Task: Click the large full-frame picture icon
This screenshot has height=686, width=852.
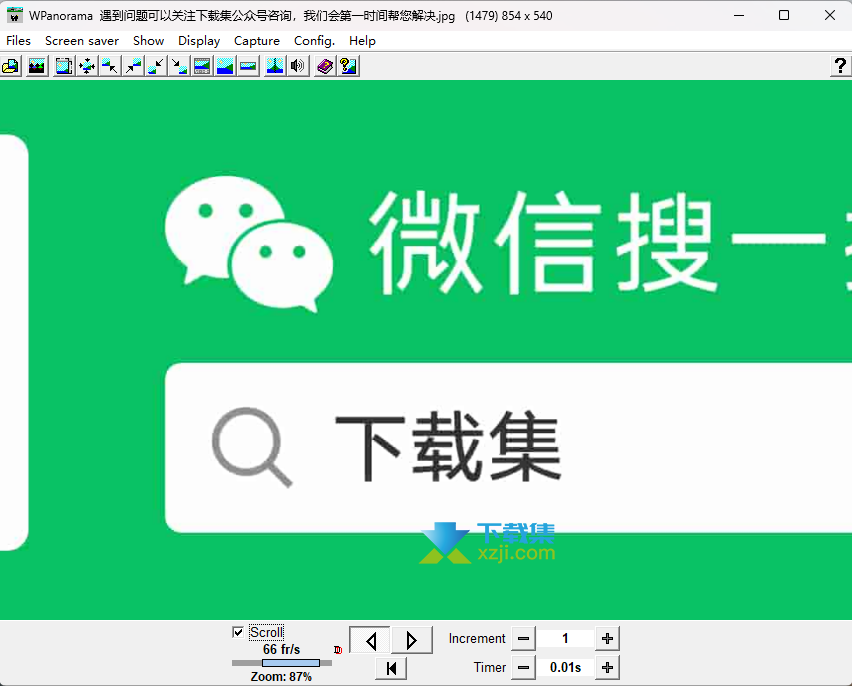Action: (225, 66)
